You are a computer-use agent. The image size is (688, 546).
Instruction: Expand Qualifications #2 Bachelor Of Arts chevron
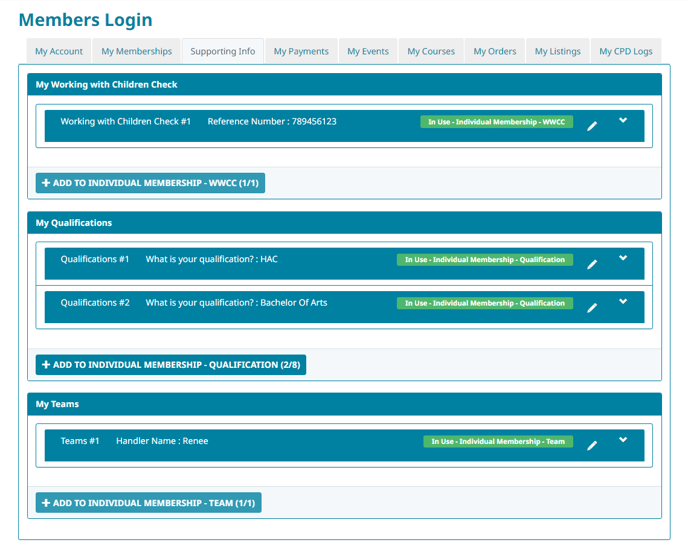623,301
